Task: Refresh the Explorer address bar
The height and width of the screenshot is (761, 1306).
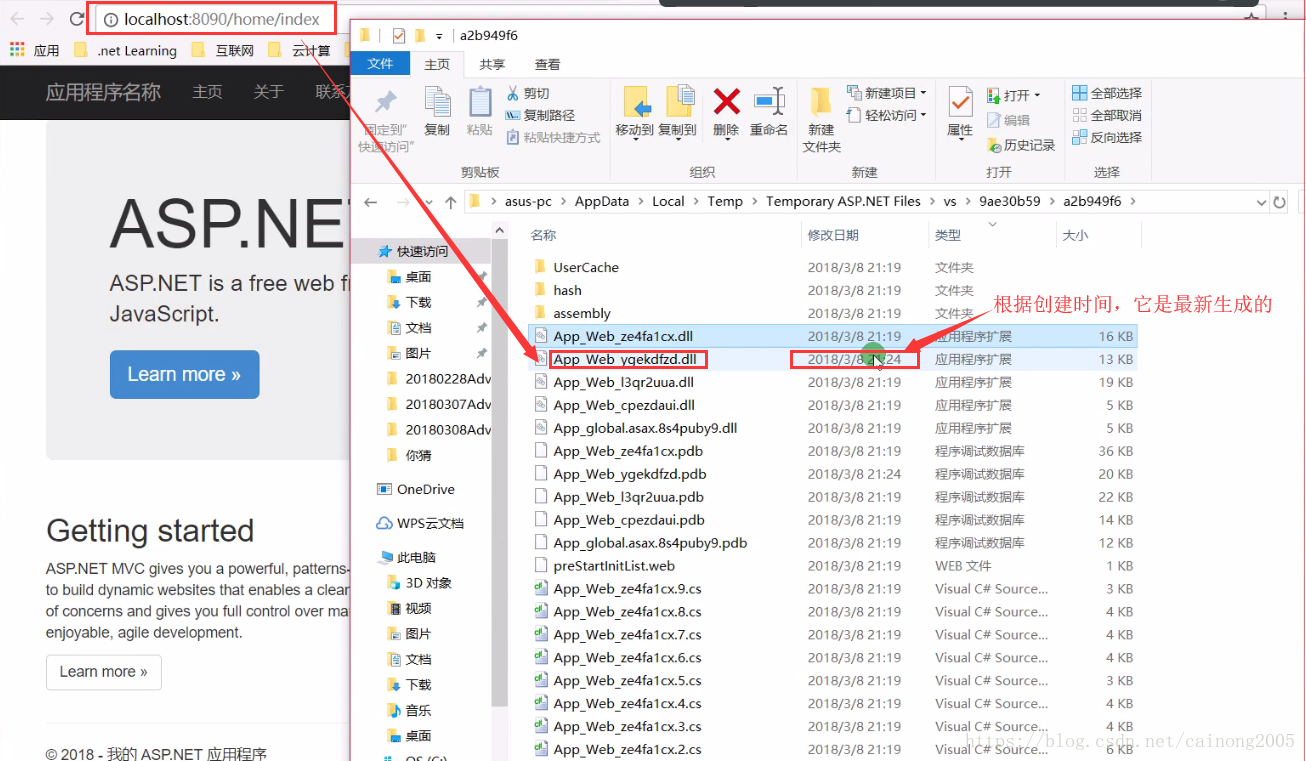Action: [1280, 202]
